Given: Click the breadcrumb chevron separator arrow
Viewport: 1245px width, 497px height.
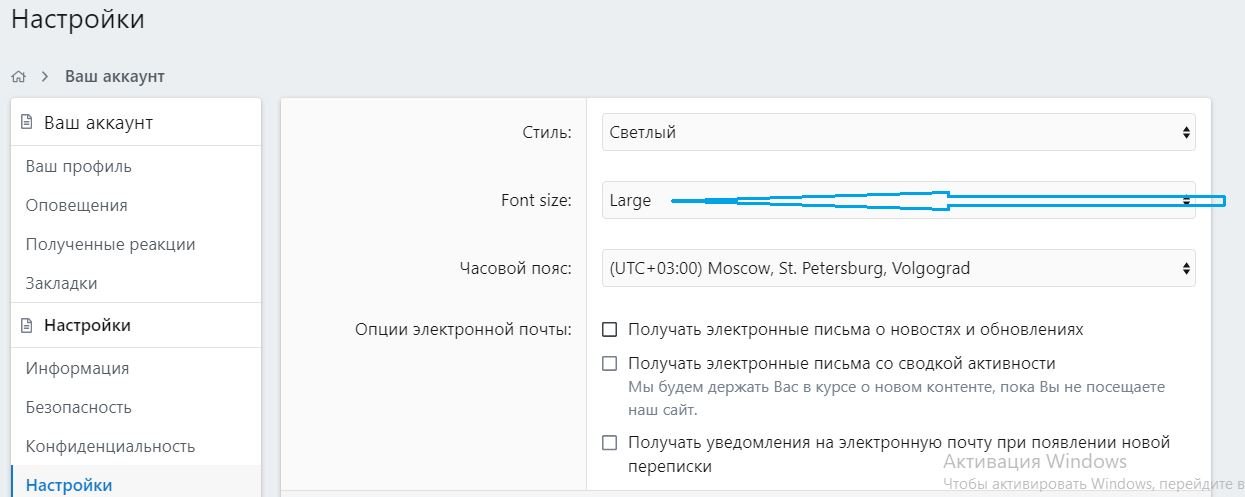Looking at the screenshot, I should [45, 77].
